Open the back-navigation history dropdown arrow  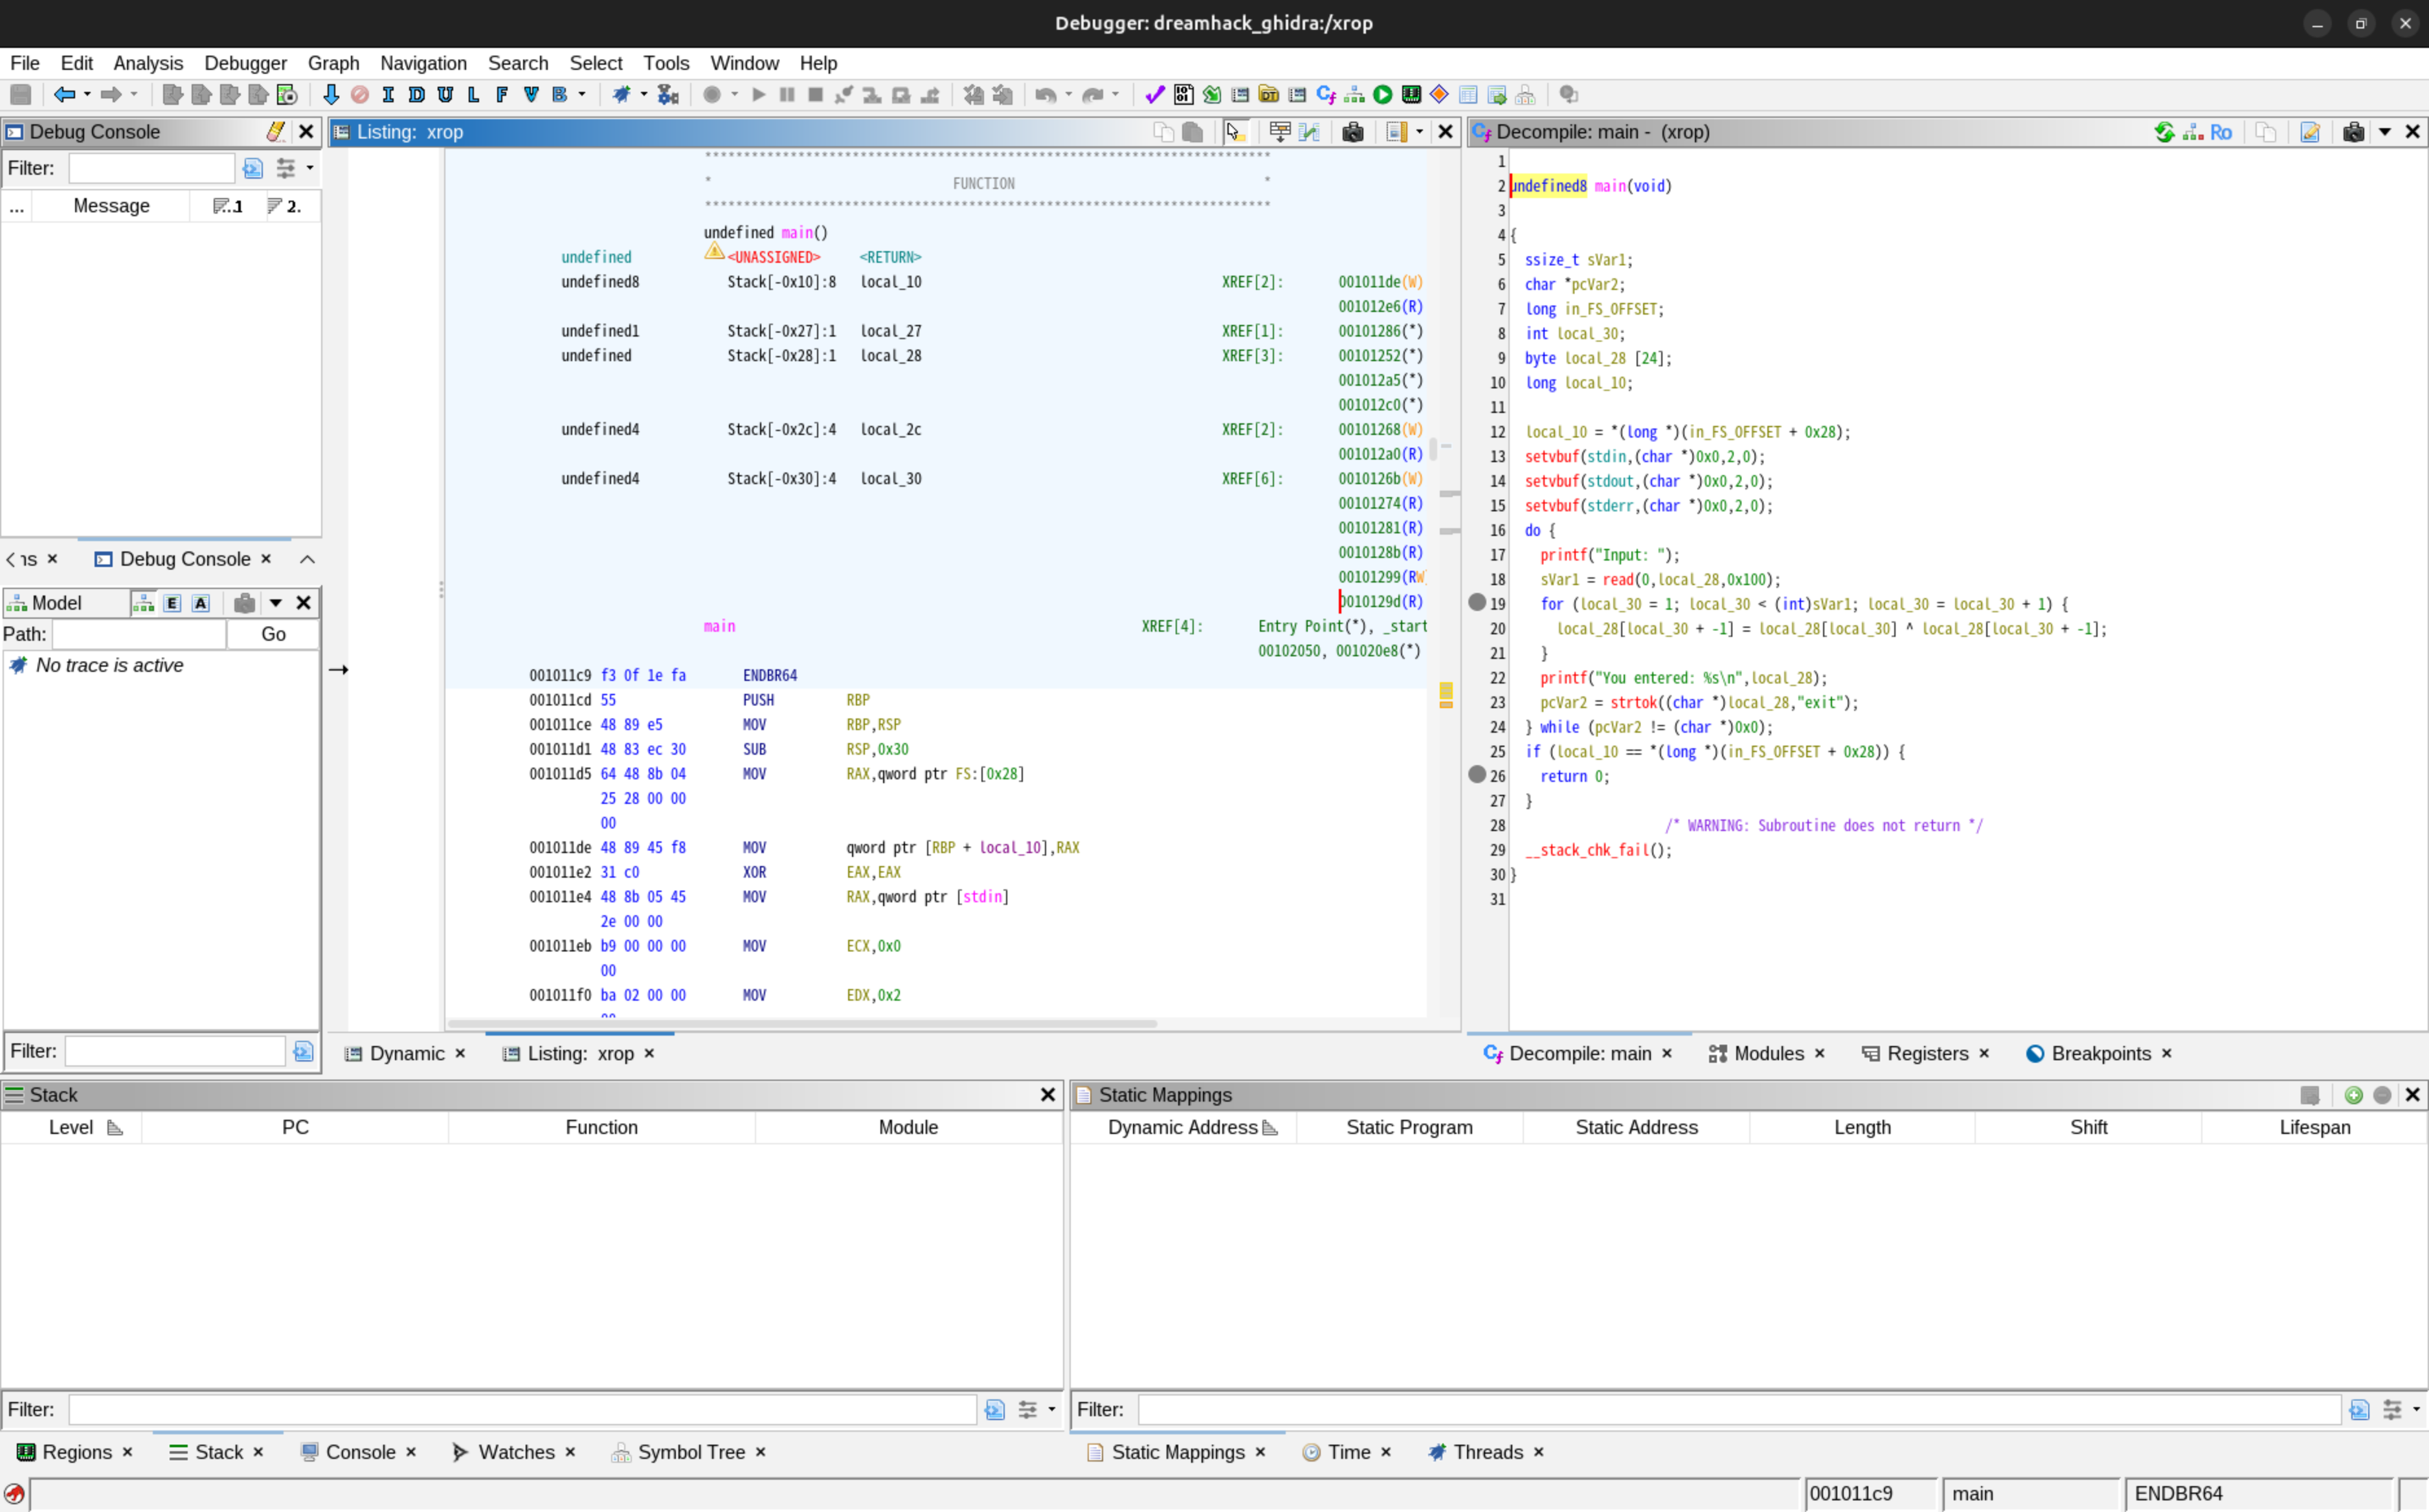[x=88, y=95]
